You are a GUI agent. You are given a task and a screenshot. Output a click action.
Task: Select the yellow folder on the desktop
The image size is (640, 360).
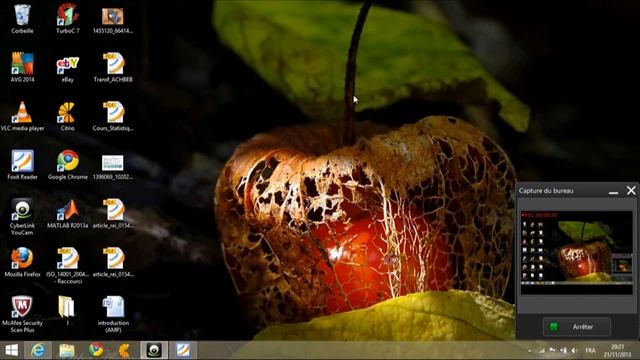pyautogui.click(x=67, y=310)
